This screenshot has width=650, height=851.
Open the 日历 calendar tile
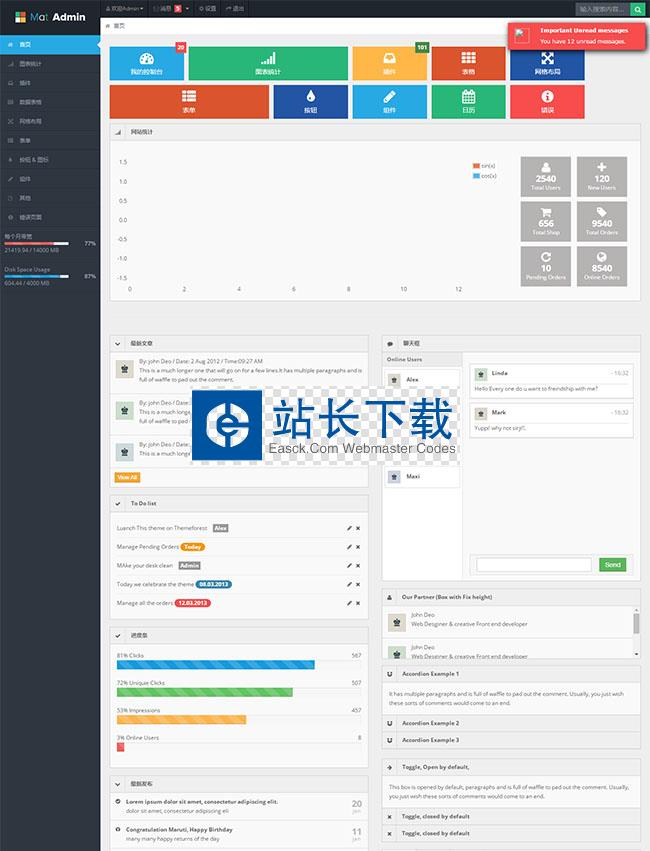tap(468, 101)
